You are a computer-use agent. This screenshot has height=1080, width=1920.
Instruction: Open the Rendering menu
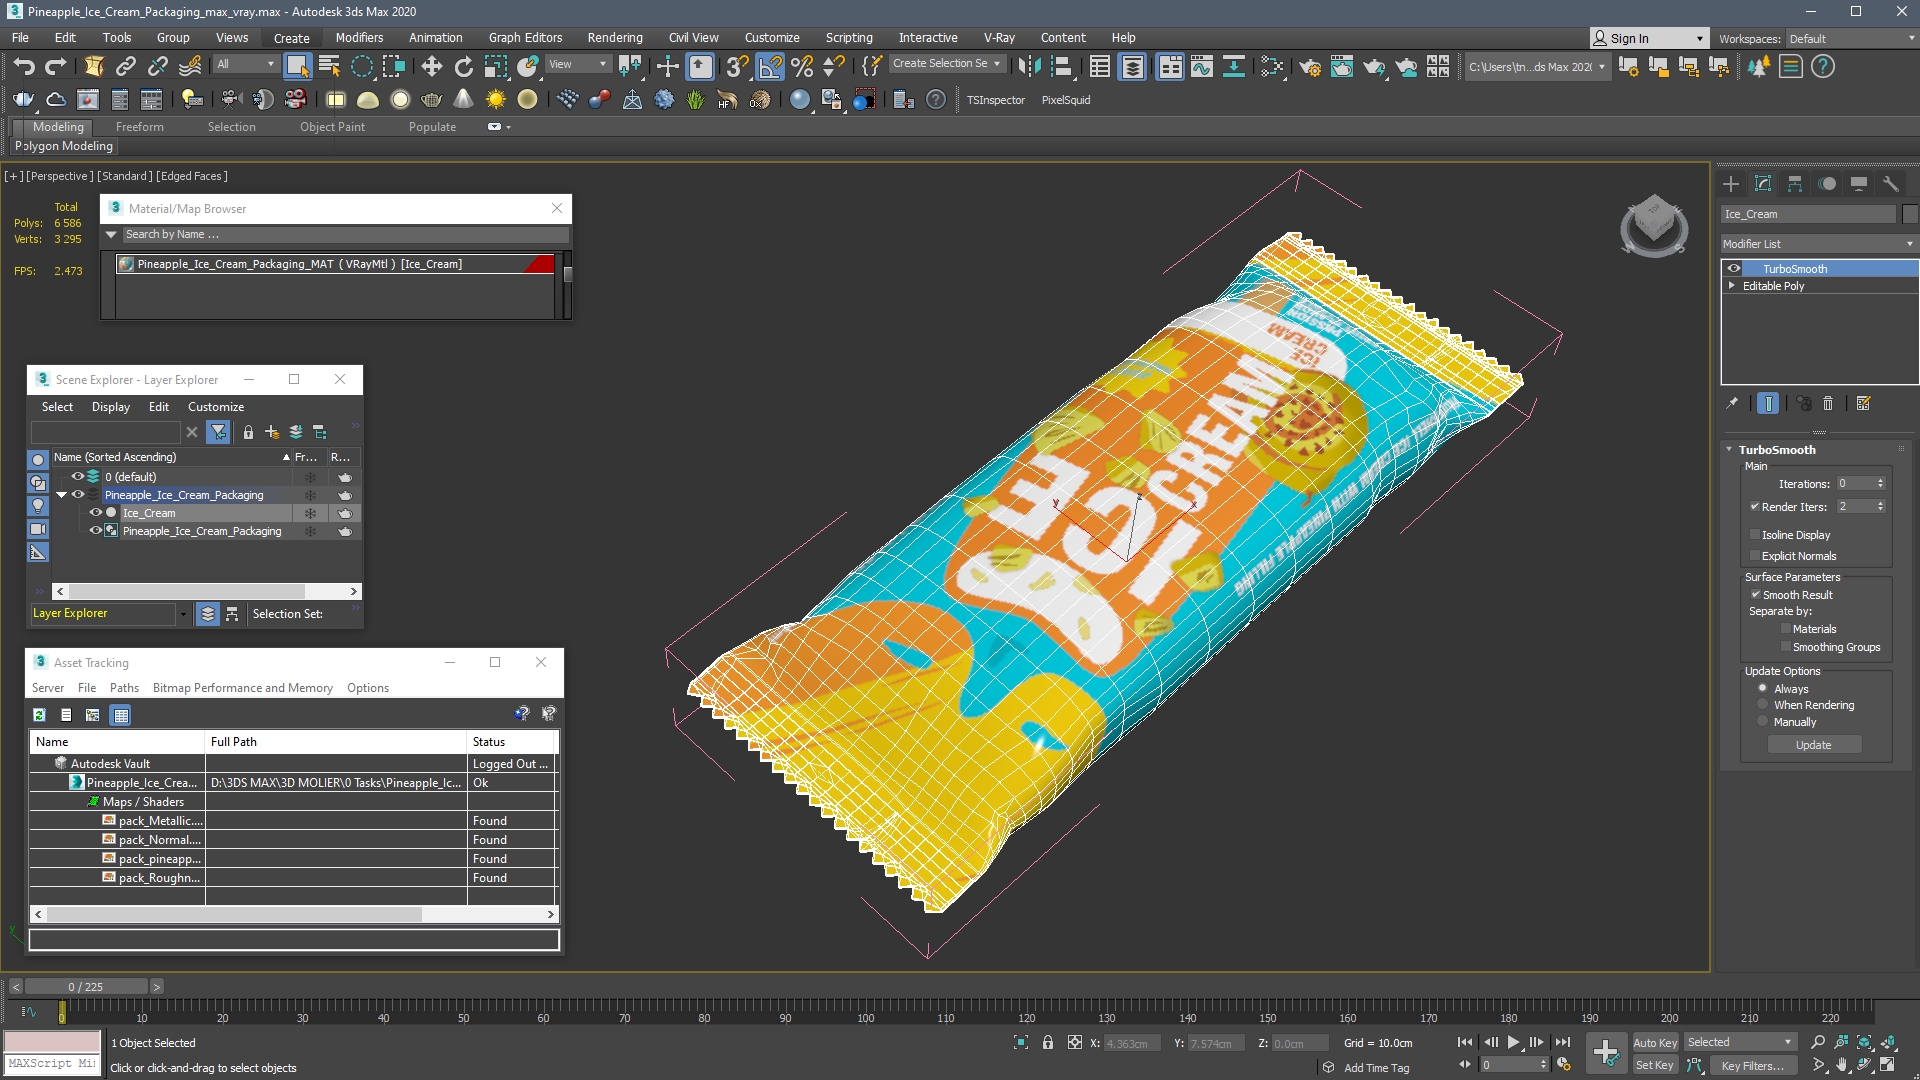coord(615,38)
